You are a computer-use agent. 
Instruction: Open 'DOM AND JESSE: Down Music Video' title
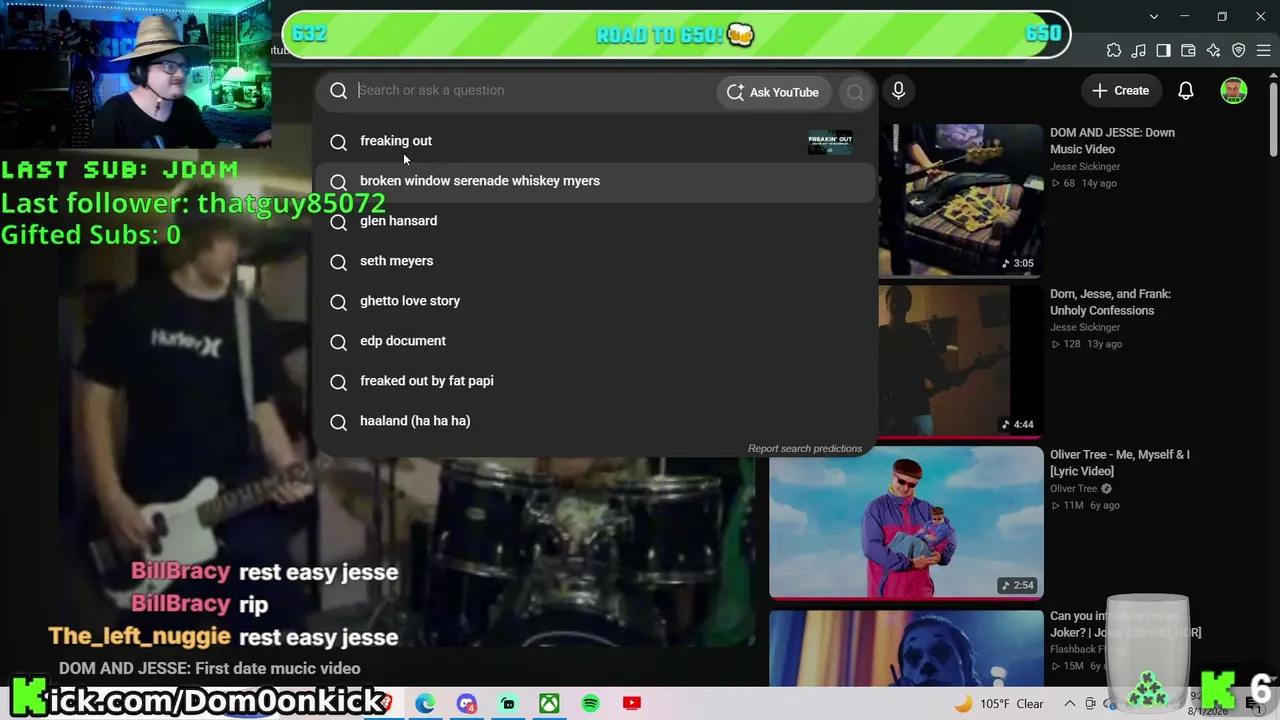tap(1112, 141)
